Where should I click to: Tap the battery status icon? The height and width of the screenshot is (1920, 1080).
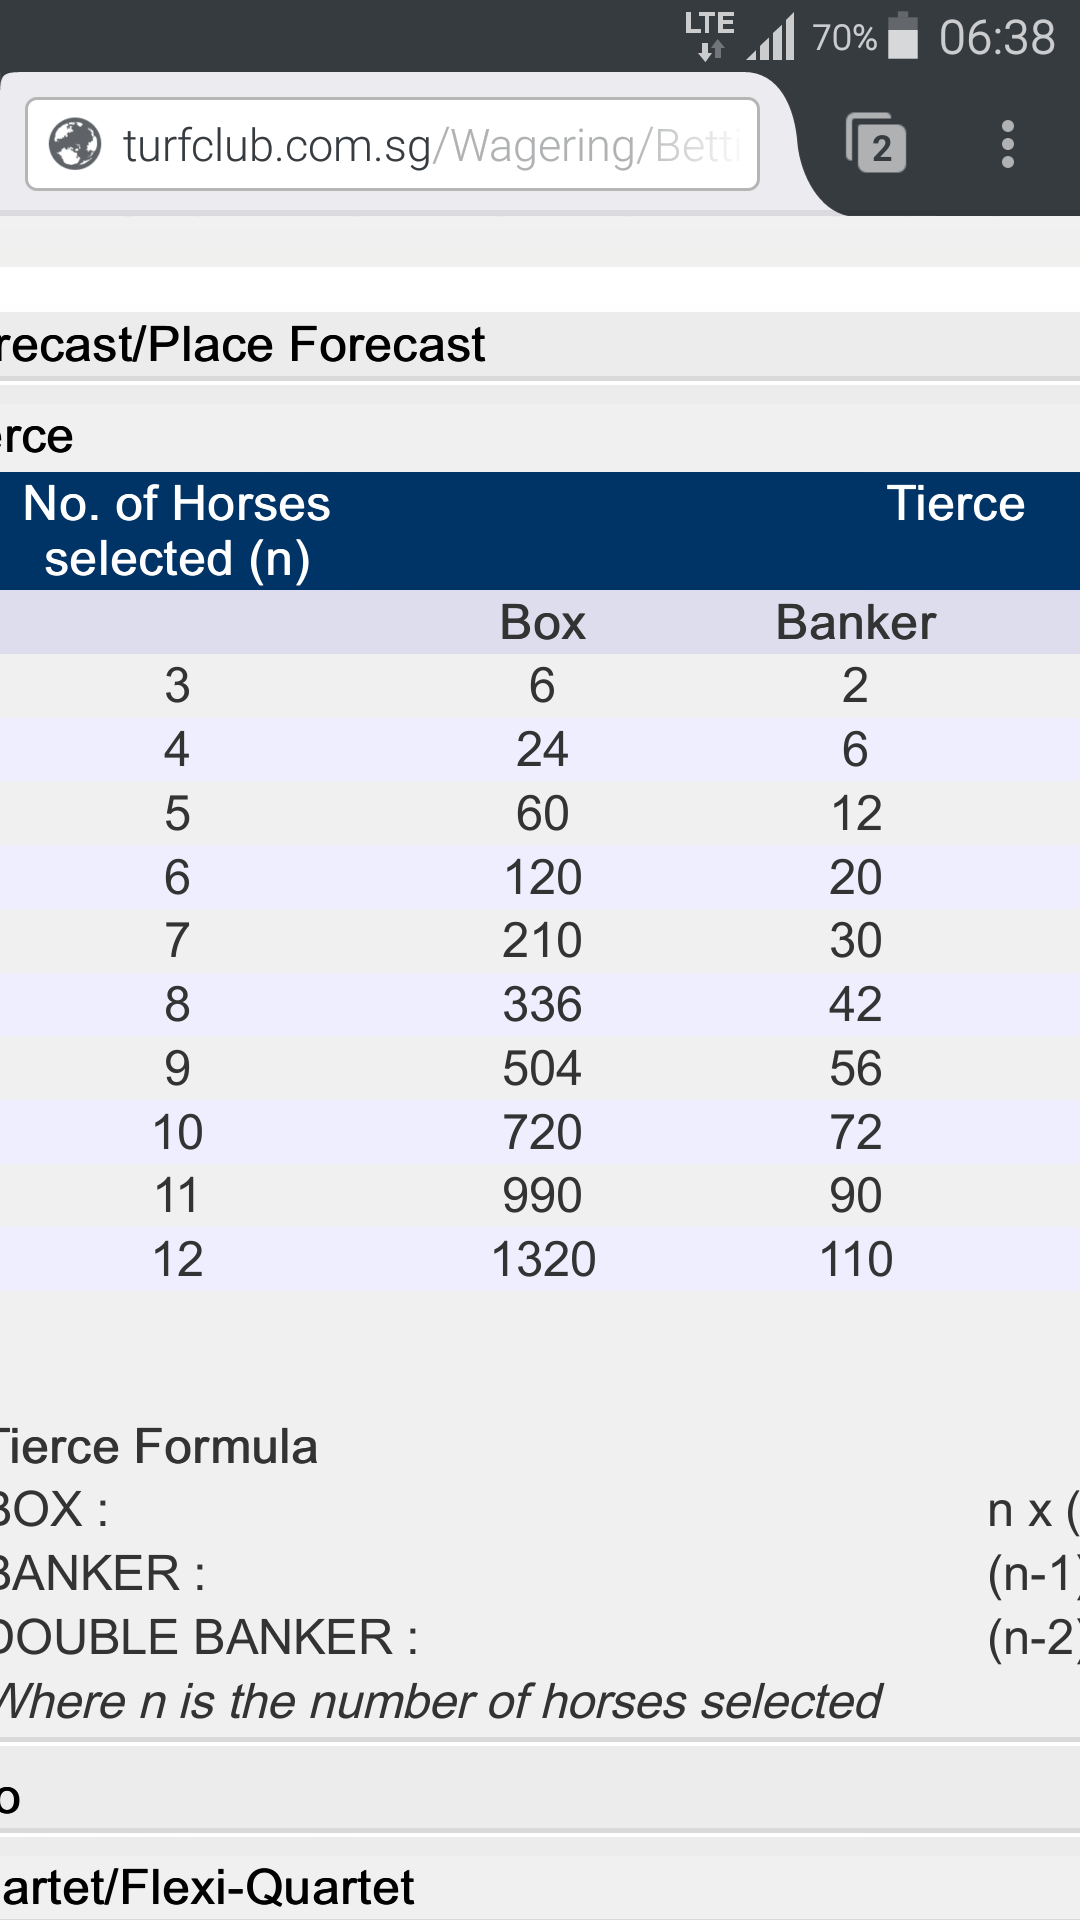pos(903,36)
